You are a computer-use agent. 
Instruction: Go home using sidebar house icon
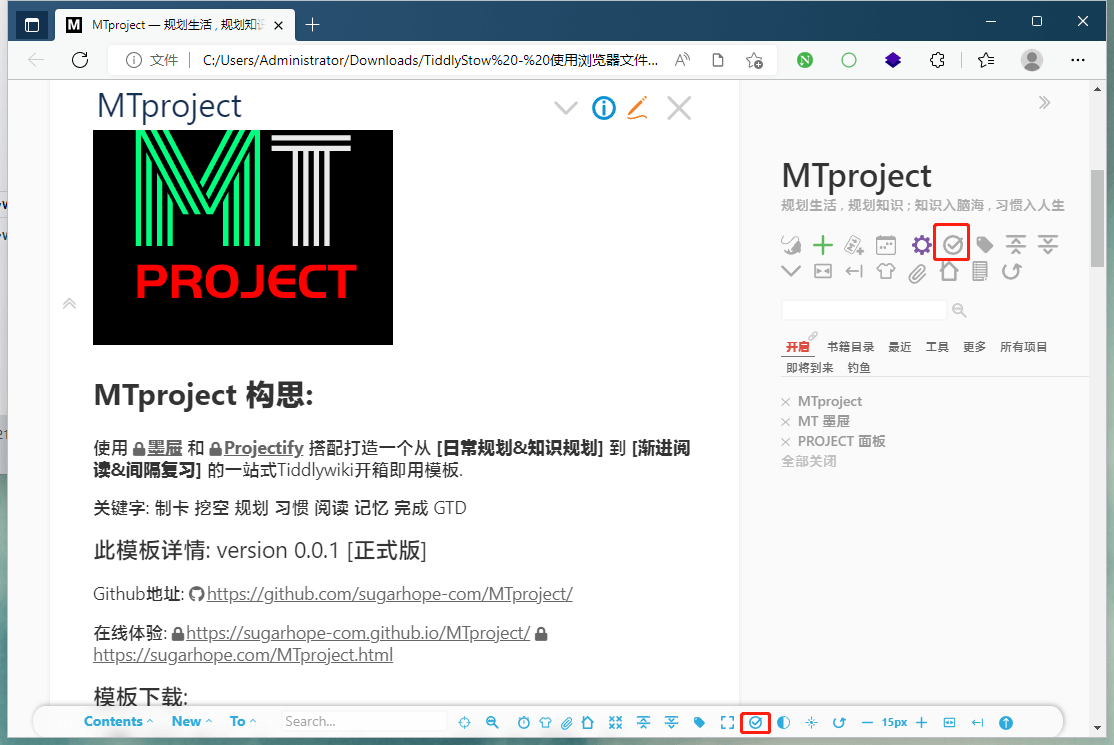[949, 271]
